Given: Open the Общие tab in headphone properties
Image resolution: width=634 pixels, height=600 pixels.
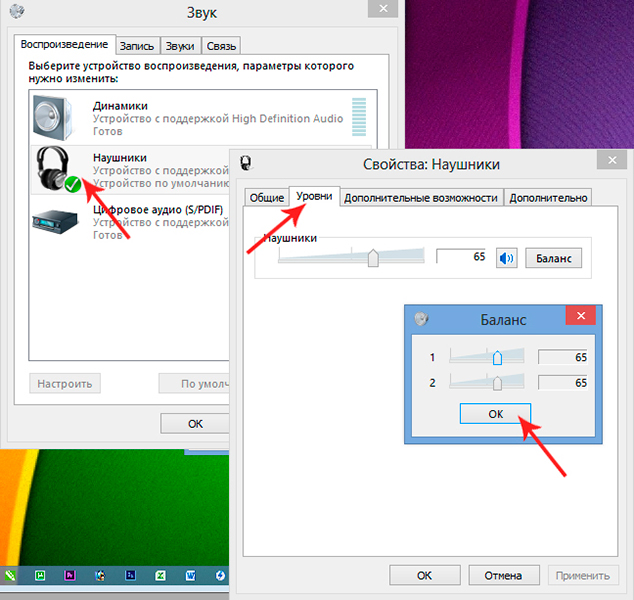Looking at the screenshot, I should [x=266, y=198].
